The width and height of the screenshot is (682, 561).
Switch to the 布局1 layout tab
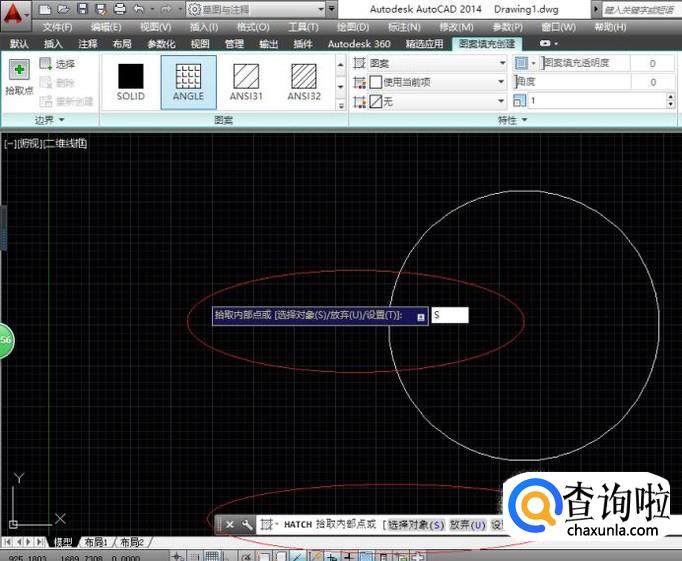[x=95, y=542]
